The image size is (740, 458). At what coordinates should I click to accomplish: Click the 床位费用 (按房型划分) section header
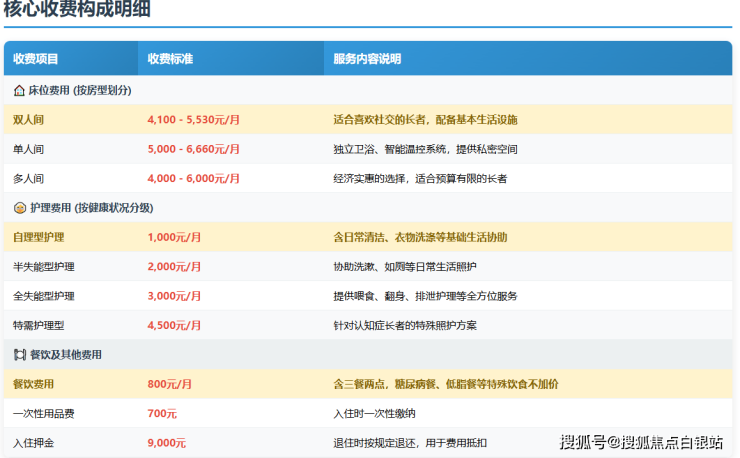coord(79,90)
